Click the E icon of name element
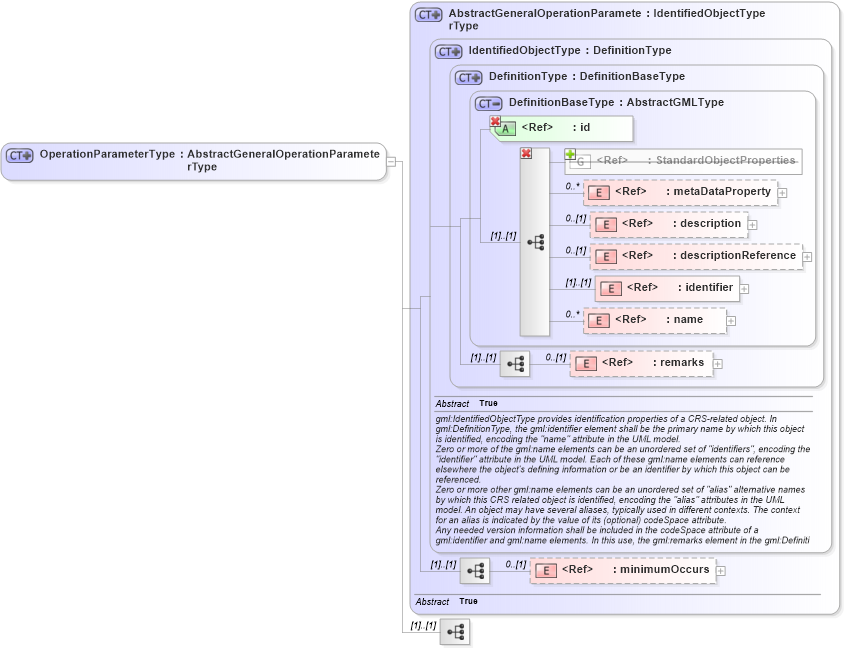Screen dimensions: 844x649 (x=599, y=321)
